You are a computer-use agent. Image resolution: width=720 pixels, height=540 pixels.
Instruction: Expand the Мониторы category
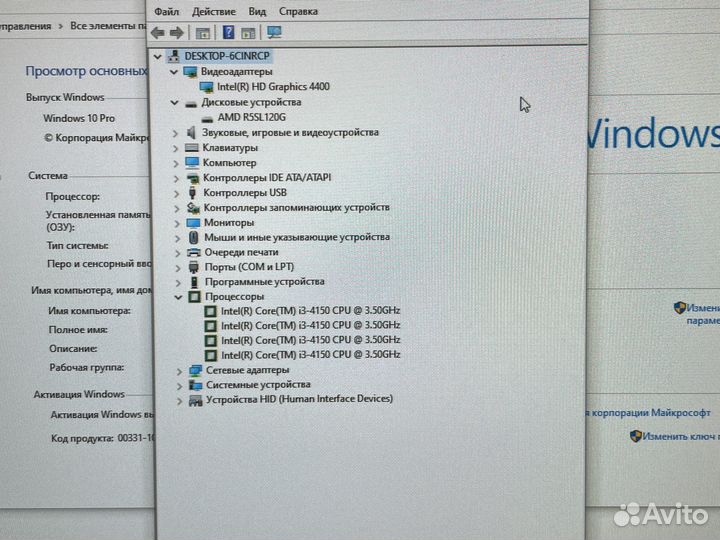(177, 224)
